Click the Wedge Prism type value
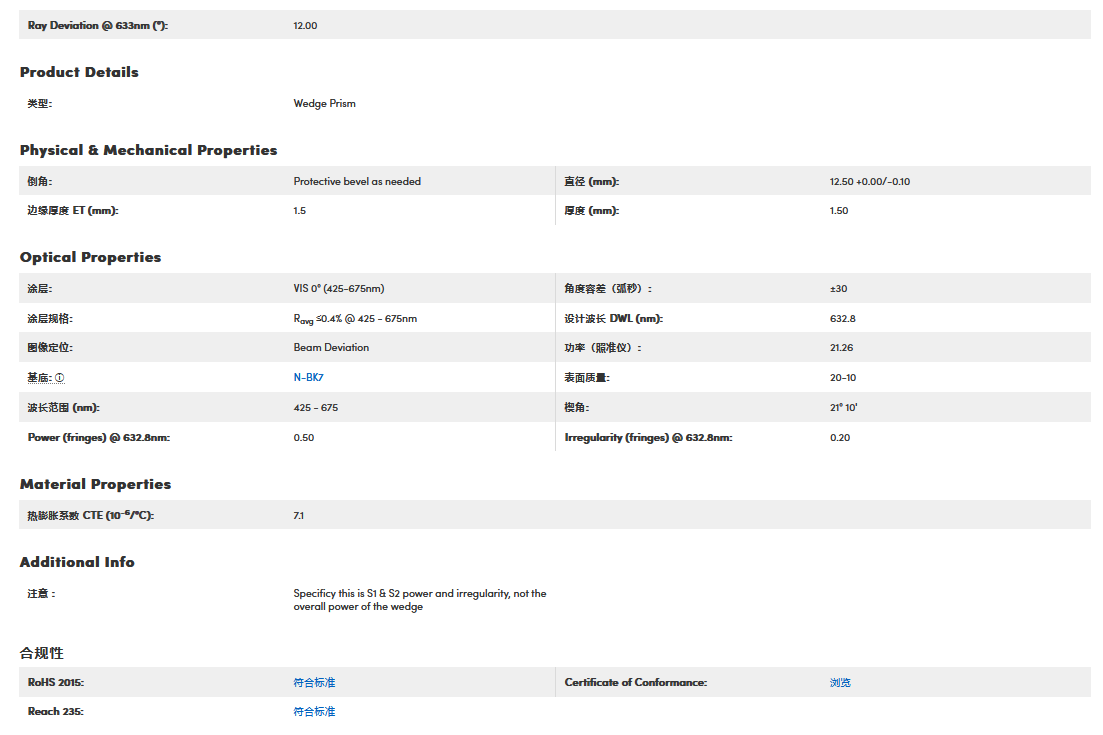Screen dimensions: 1103x735 point(324,103)
